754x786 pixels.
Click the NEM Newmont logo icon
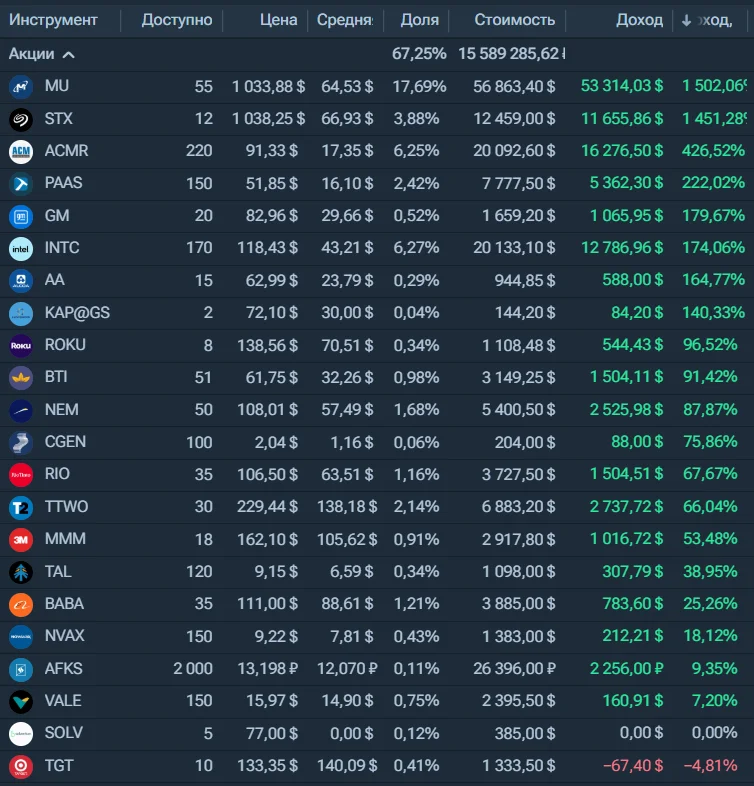pos(21,411)
